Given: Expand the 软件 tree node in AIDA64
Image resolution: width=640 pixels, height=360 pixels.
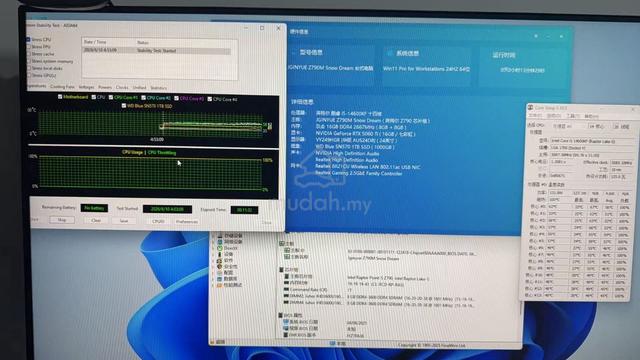Looking at the screenshot, I should 213,260.
